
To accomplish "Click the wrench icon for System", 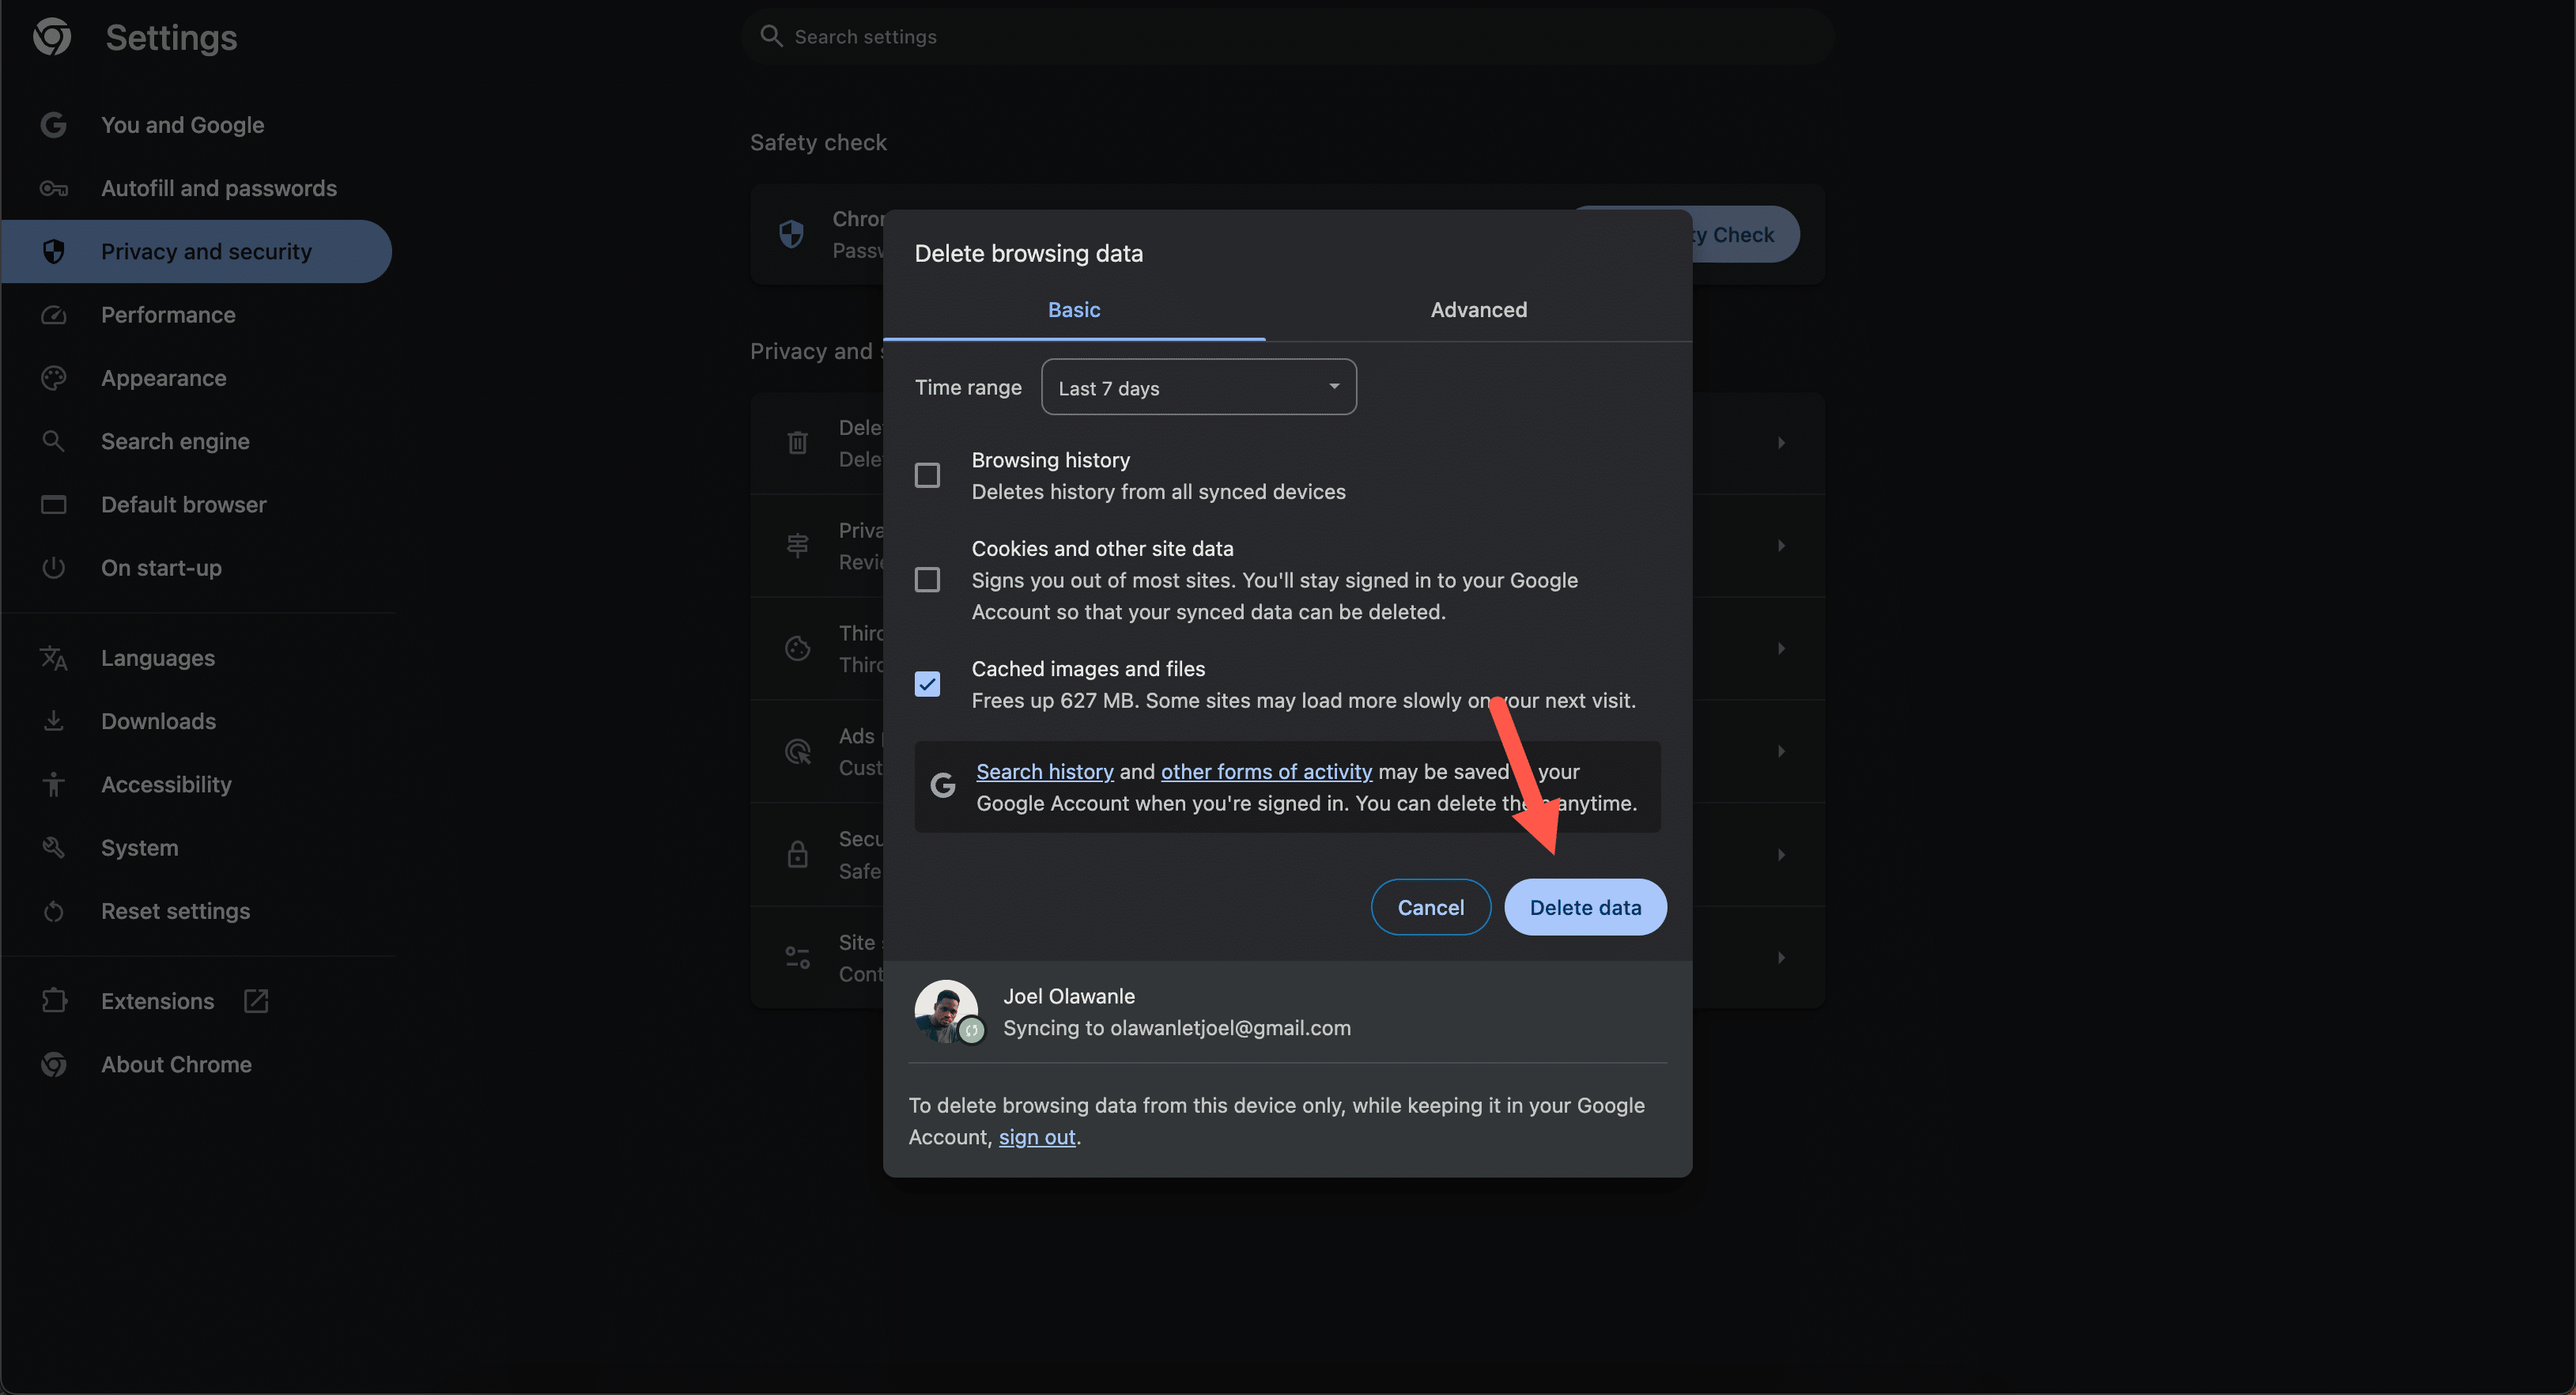I will [x=53, y=848].
